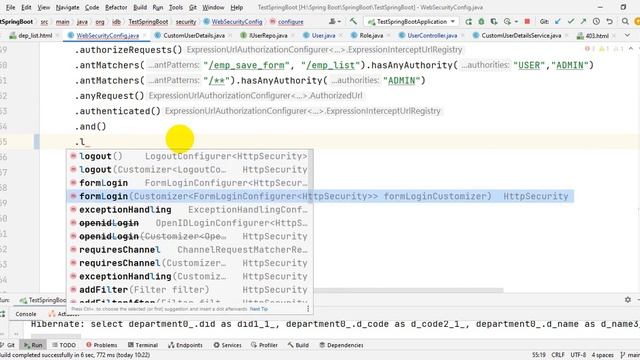Switch to the User.java tab
The image size is (640, 360).
coord(323,36)
